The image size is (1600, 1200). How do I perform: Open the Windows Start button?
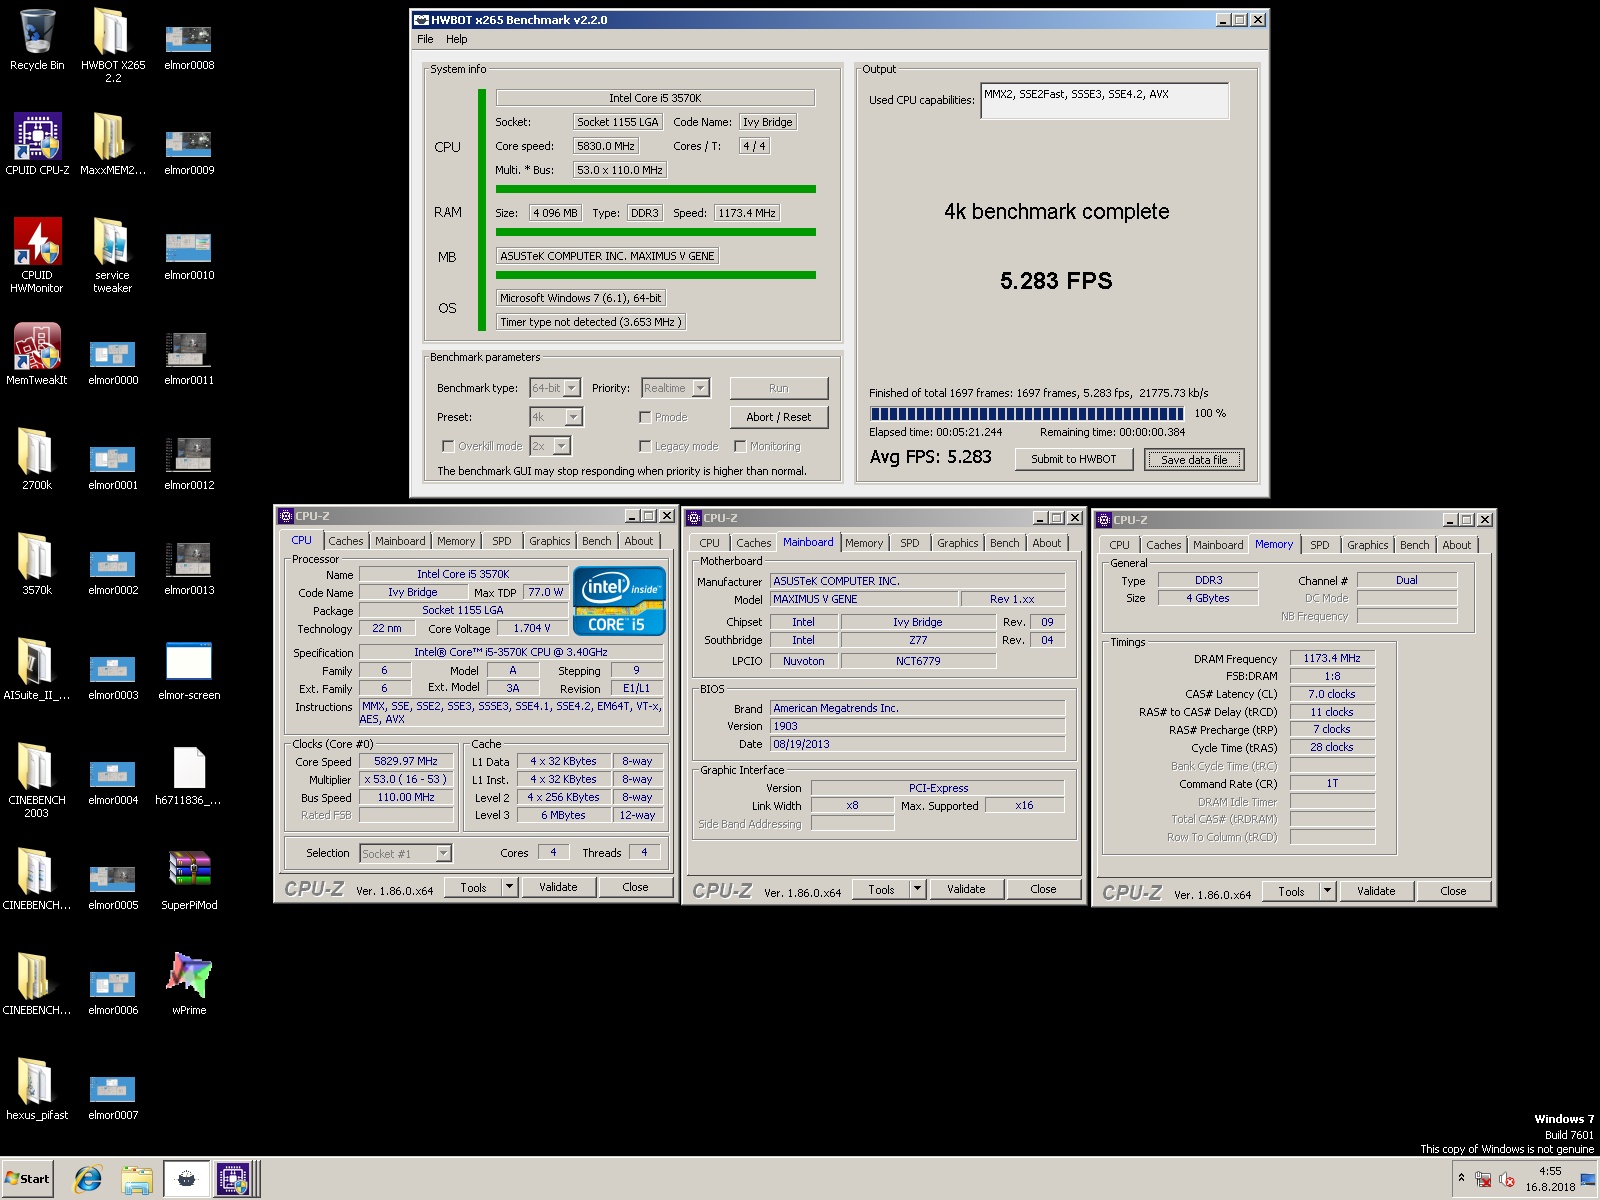tap(28, 1180)
